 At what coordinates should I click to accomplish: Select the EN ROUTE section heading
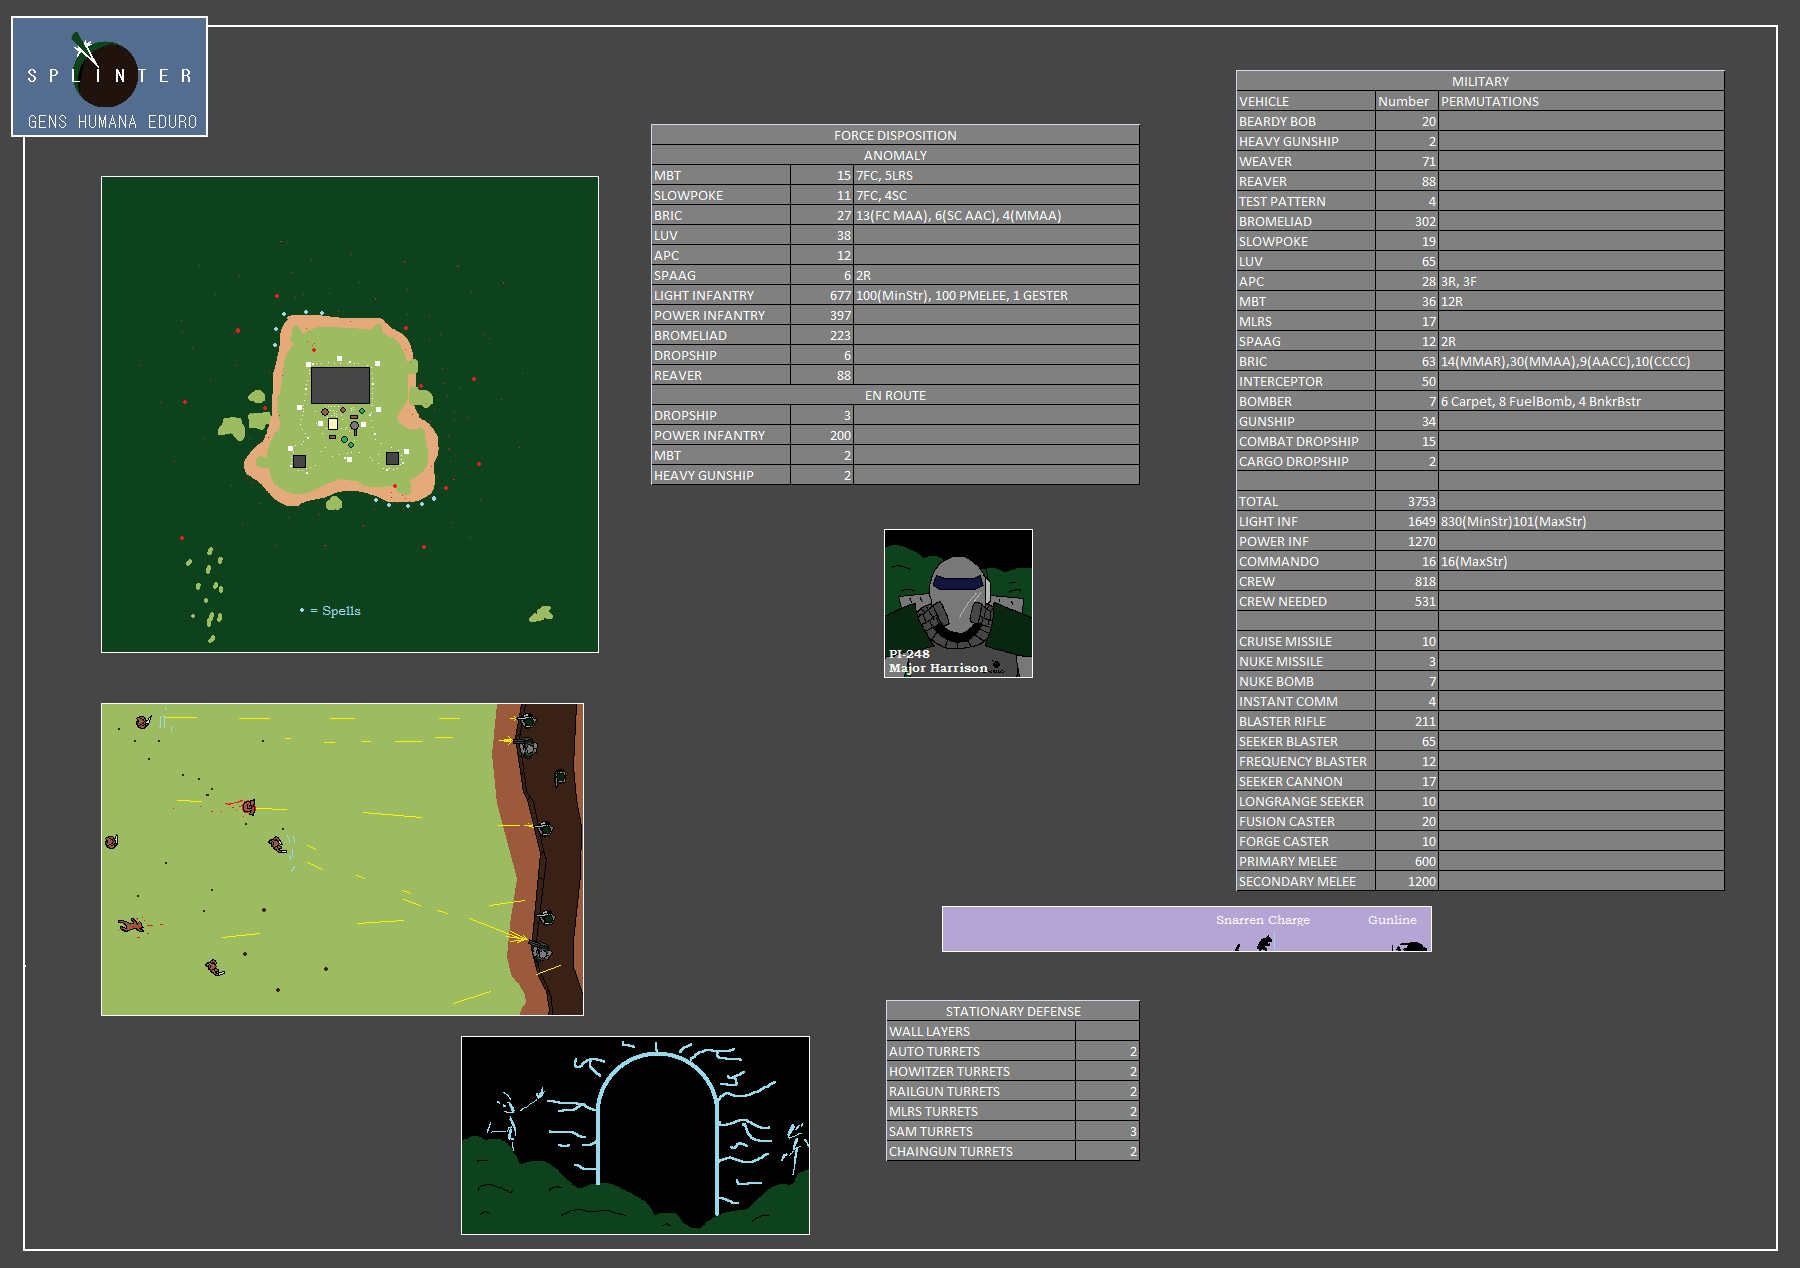coord(895,395)
